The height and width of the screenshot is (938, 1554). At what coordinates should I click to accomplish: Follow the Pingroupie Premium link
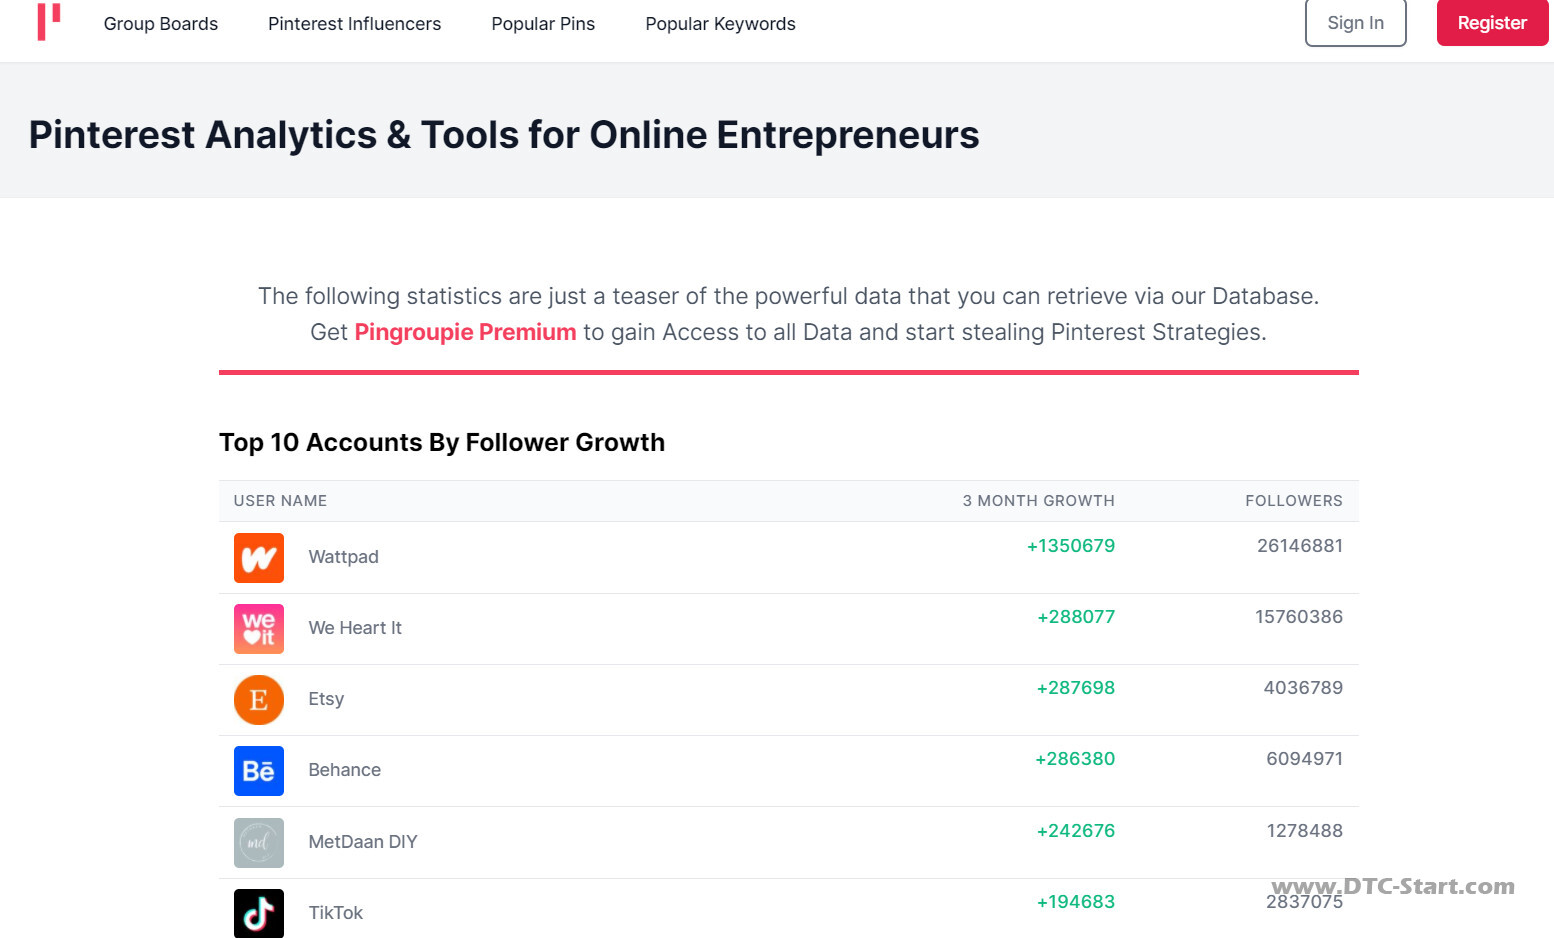[x=465, y=332]
